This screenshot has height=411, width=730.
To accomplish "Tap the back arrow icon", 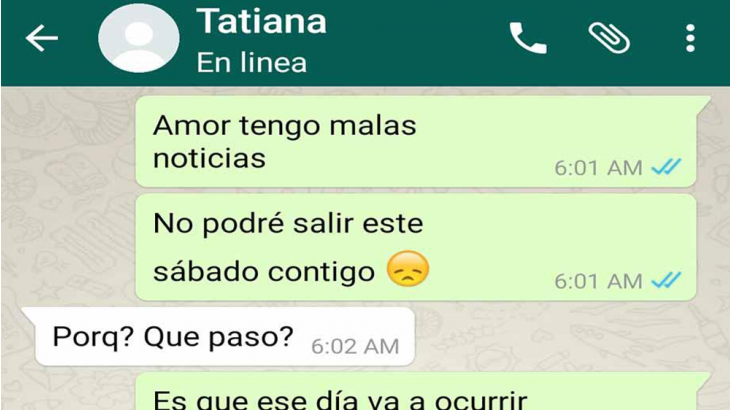I will pyautogui.click(x=42, y=38).
